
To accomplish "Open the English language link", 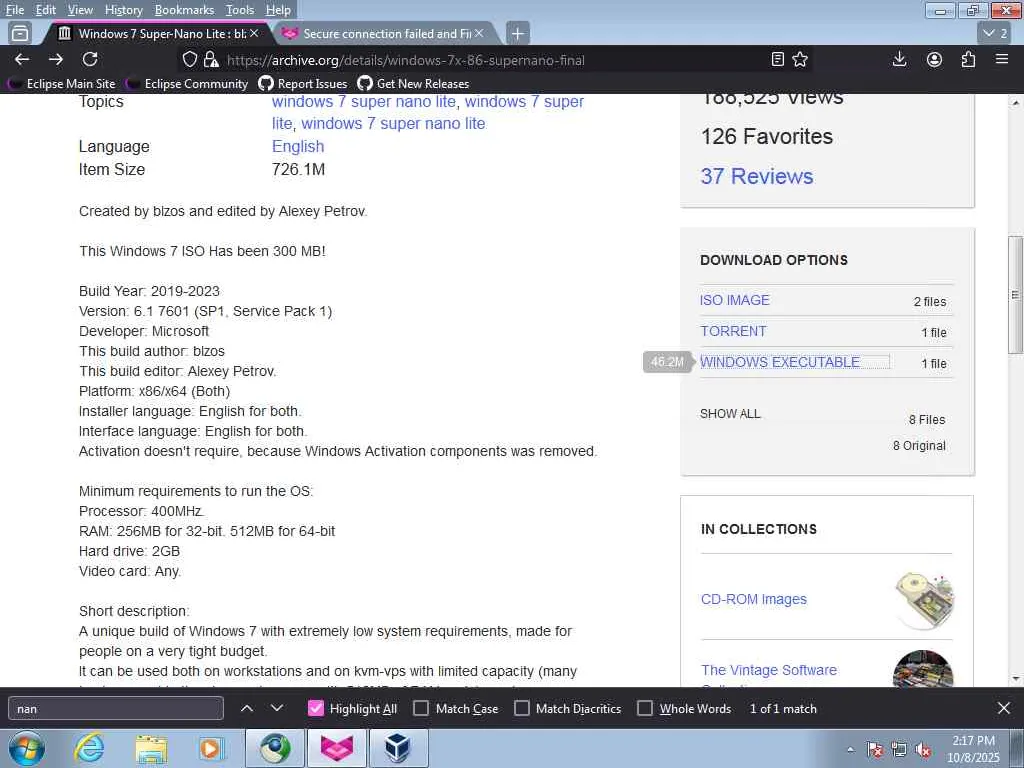I will [x=298, y=146].
